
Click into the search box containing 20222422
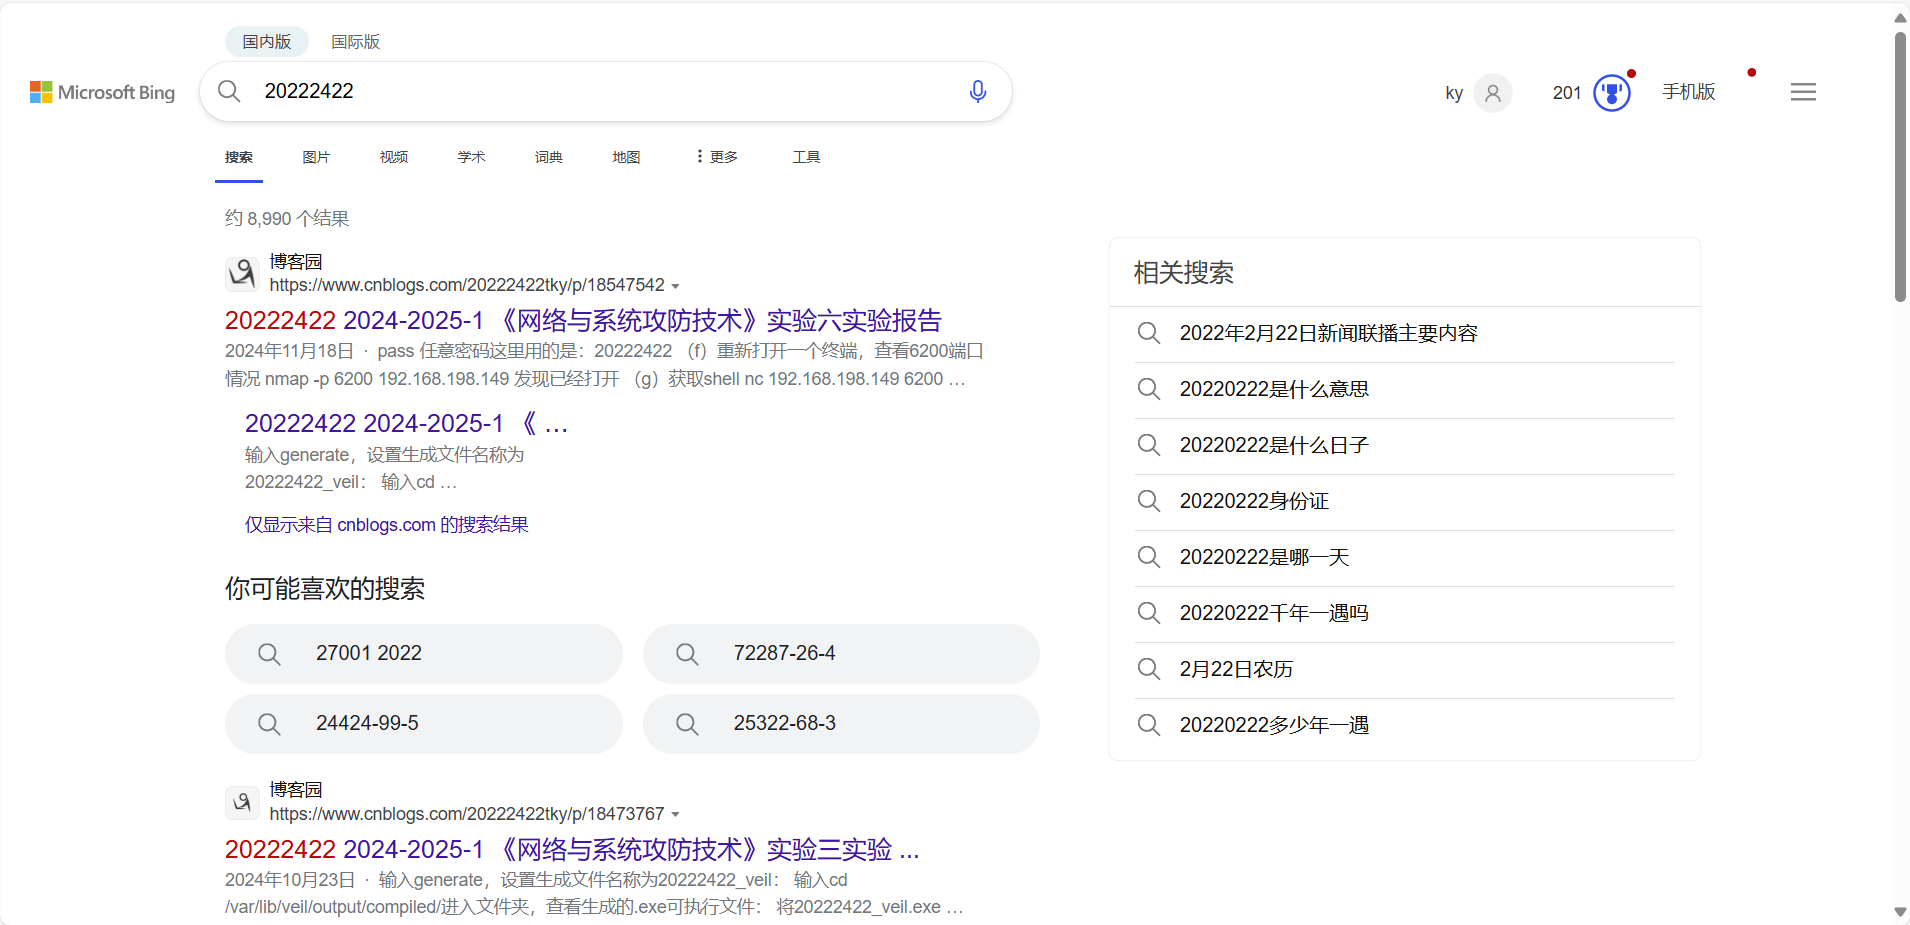(605, 91)
